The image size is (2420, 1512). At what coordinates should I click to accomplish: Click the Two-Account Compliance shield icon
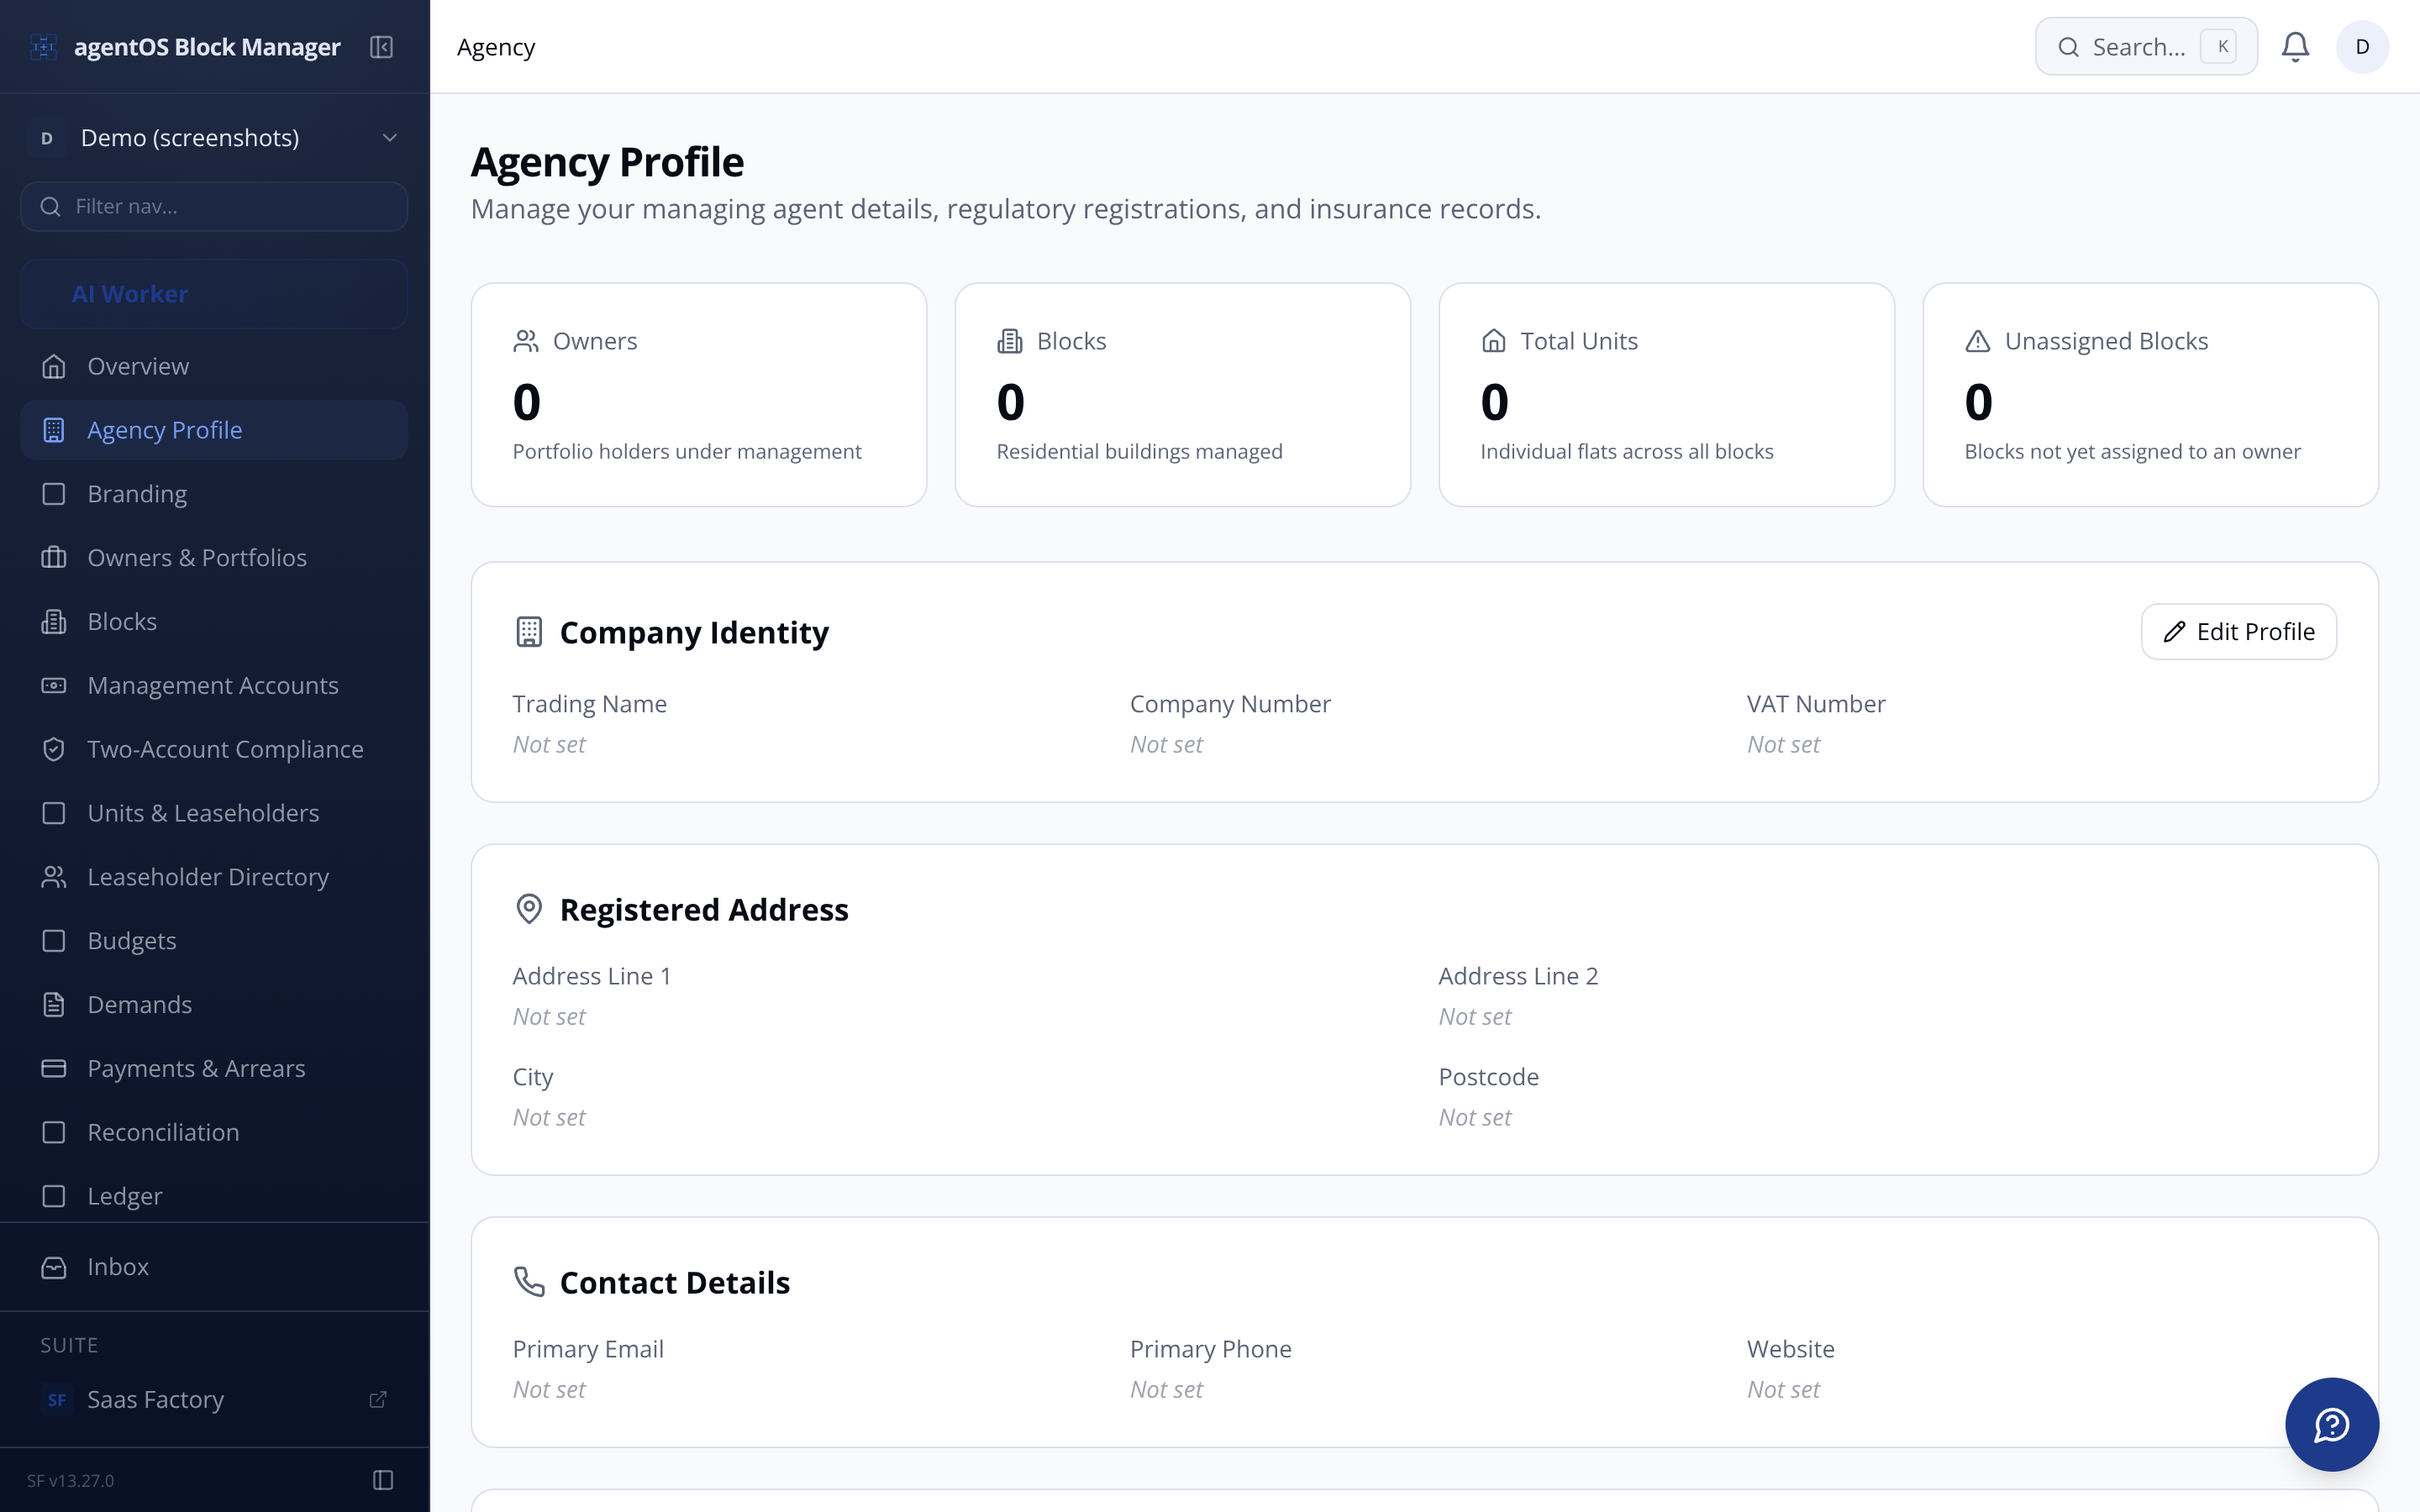(x=54, y=749)
